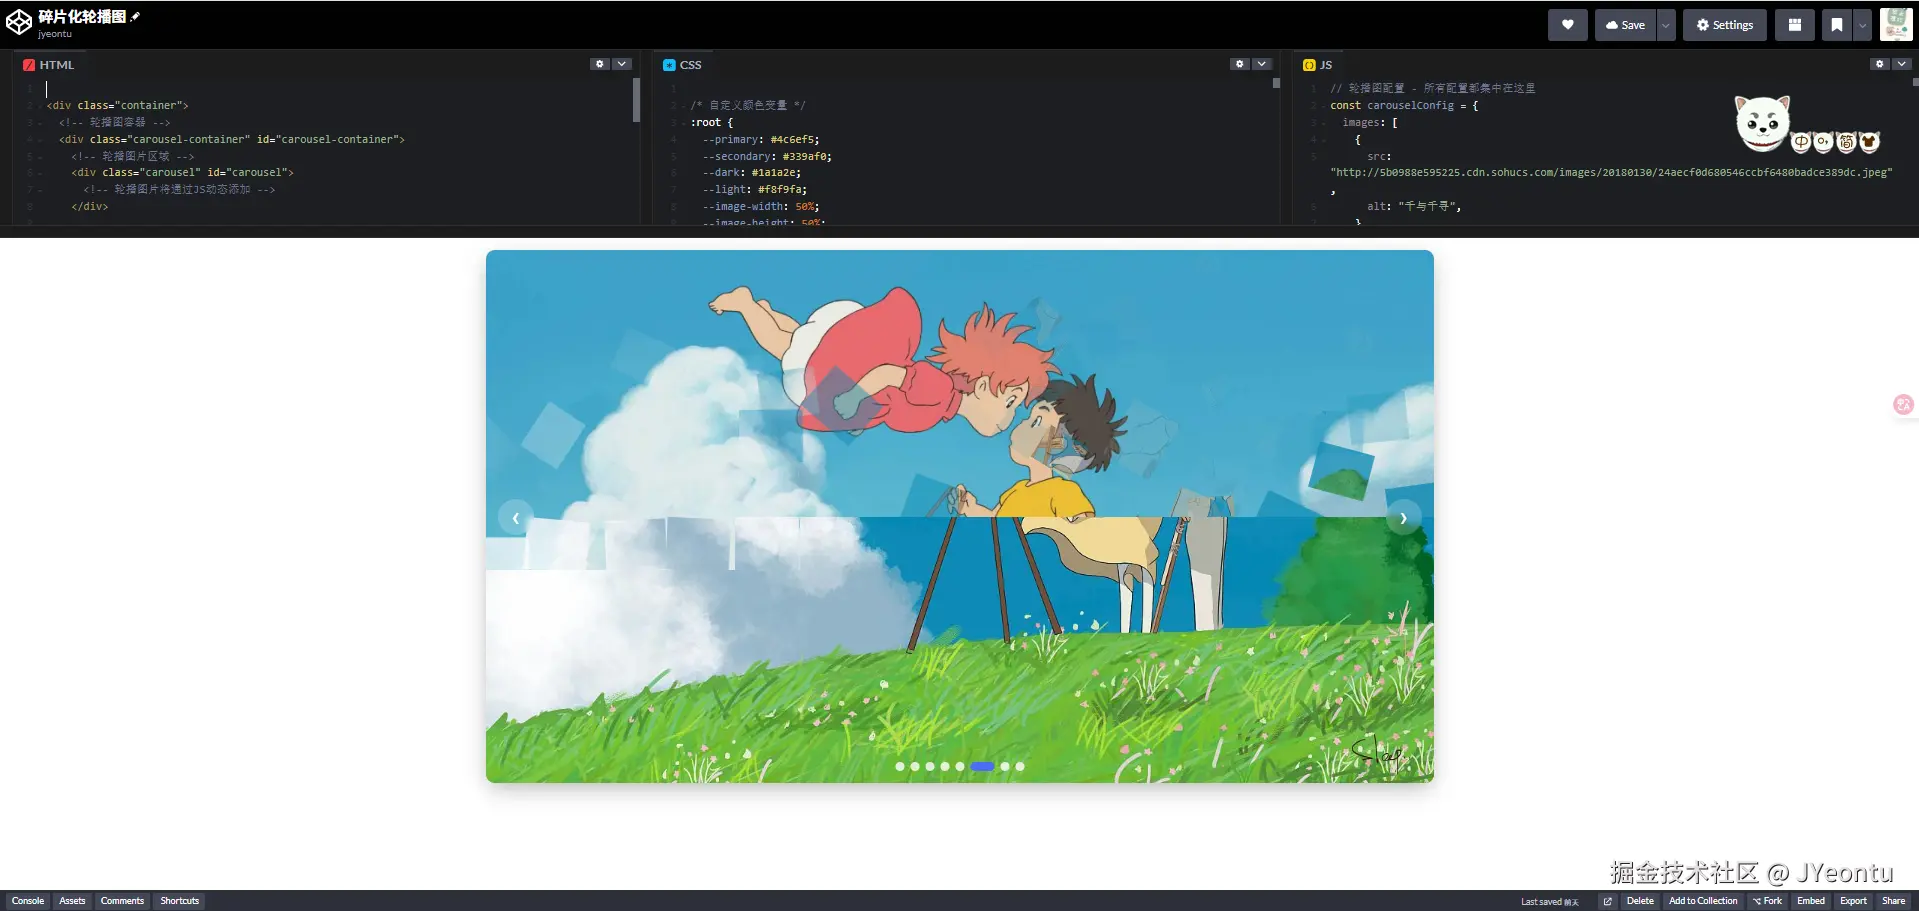This screenshot has height=911, width=1919.
Task: Open HTML editor settings gear
Action: pos(600,64)
